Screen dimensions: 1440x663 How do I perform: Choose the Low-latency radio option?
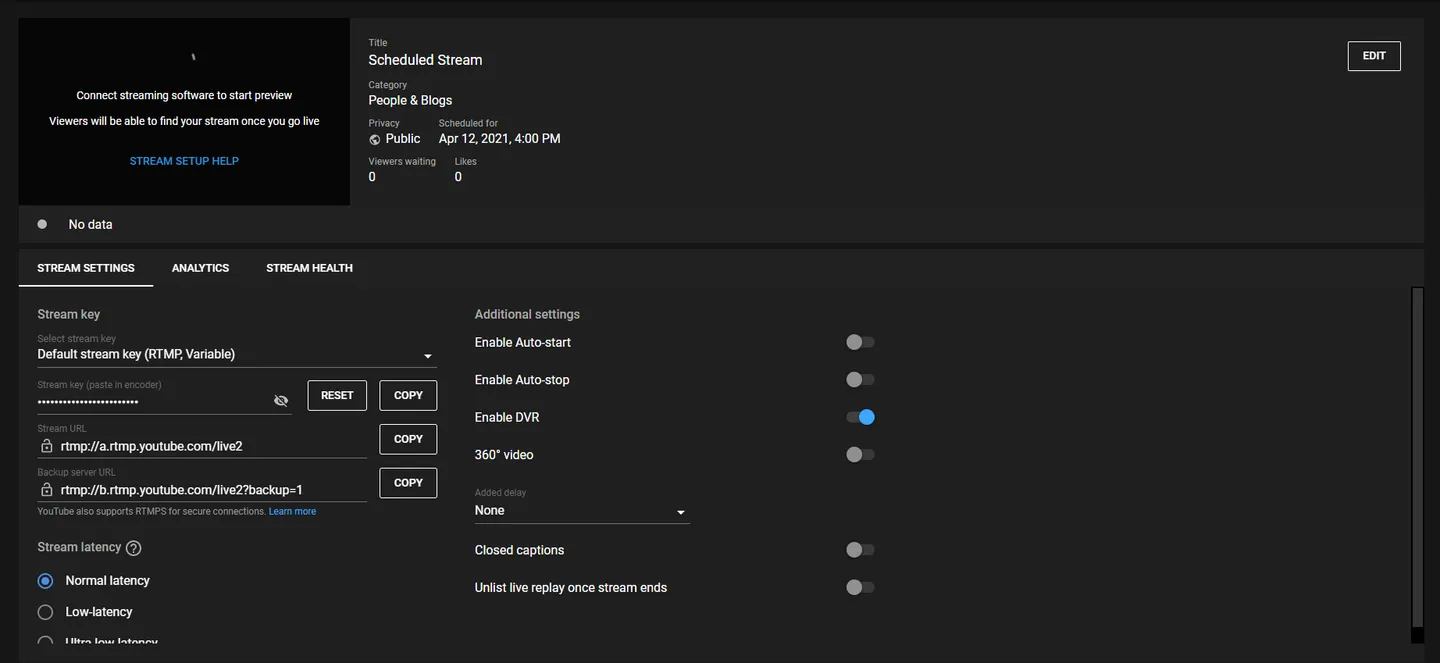[45, 612]
